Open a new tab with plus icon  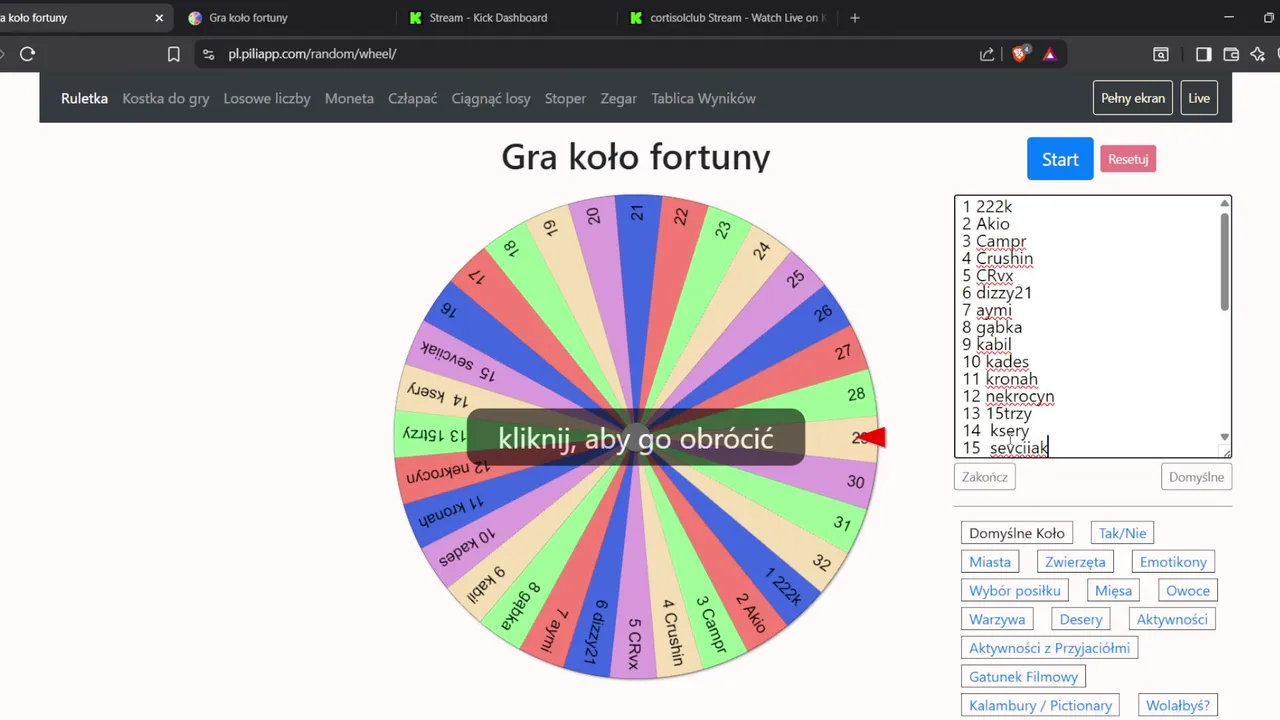(x=854, y=17)
